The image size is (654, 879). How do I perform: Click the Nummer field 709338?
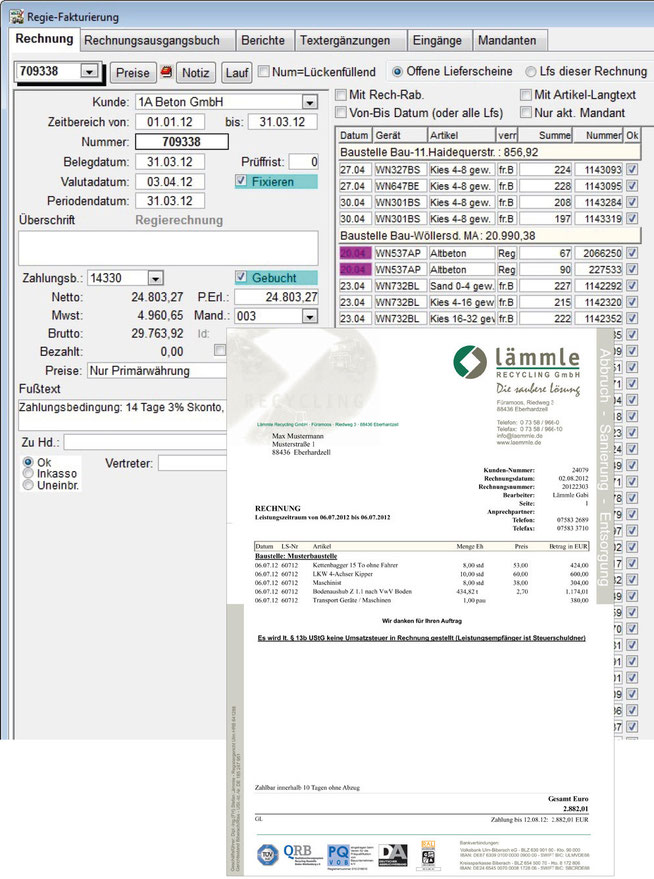(182, 142)
